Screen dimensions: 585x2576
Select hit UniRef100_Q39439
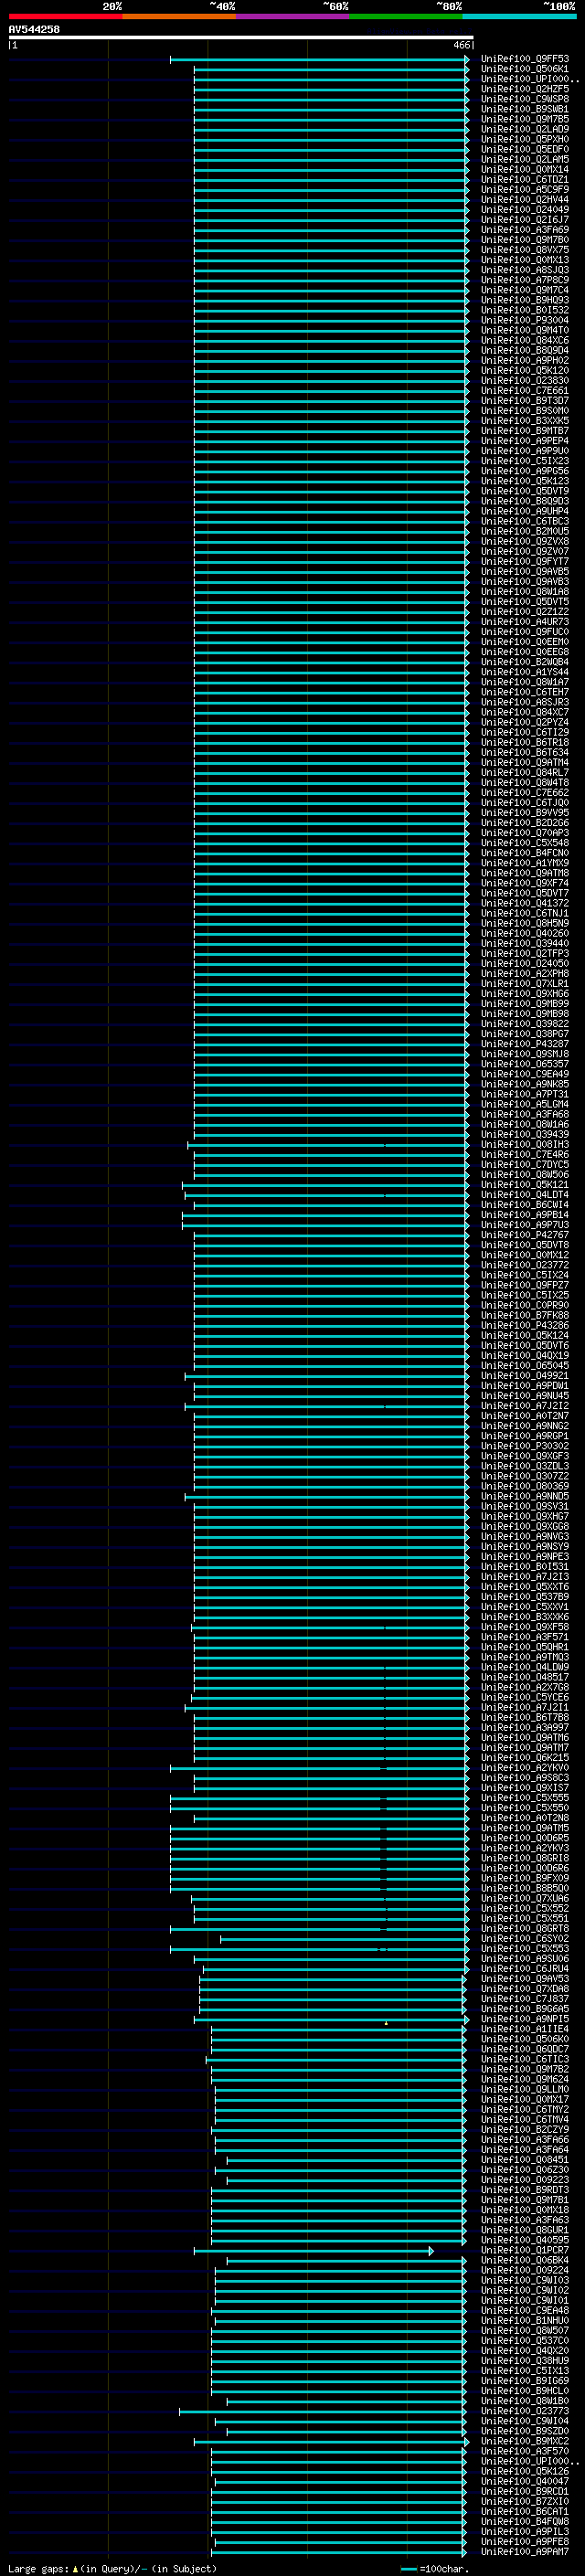click(524, 1134)
